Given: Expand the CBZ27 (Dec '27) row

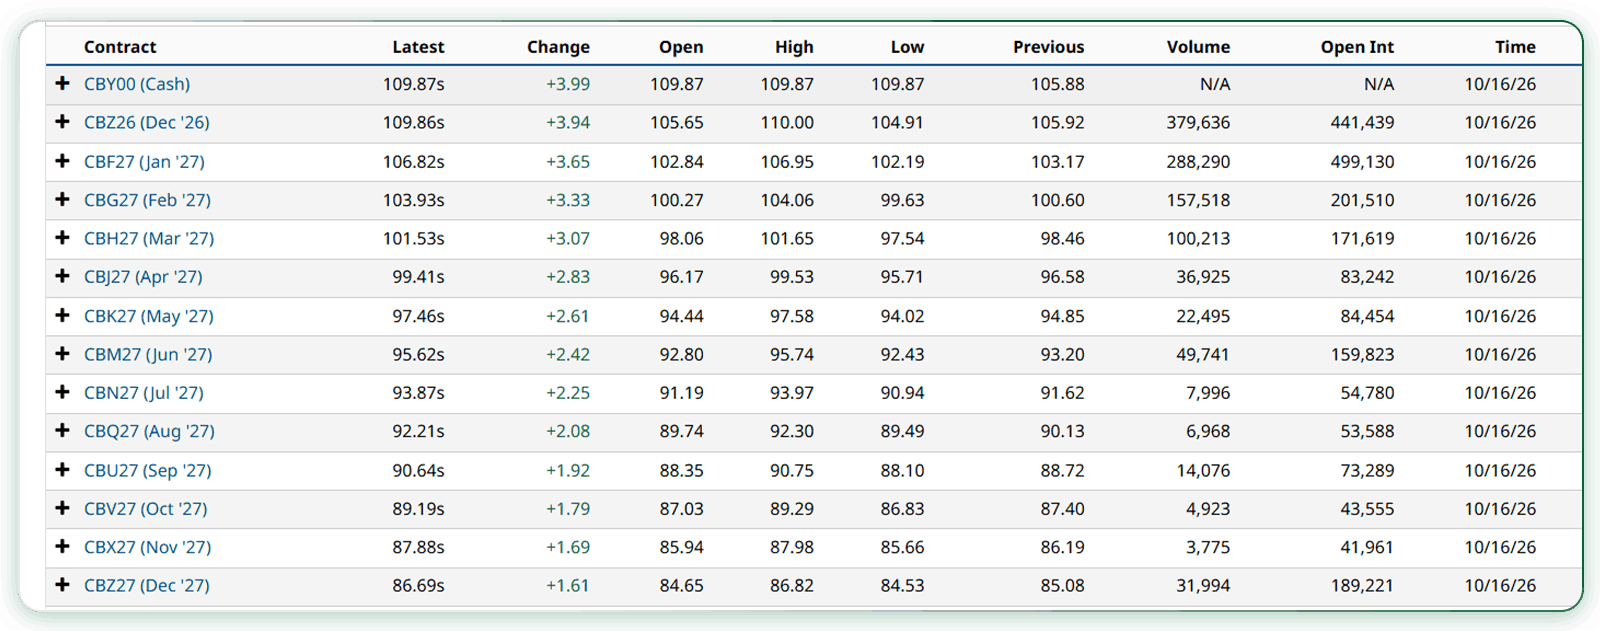Looking at the screenshot, I should pyautogui.click(x=62, y=585).
